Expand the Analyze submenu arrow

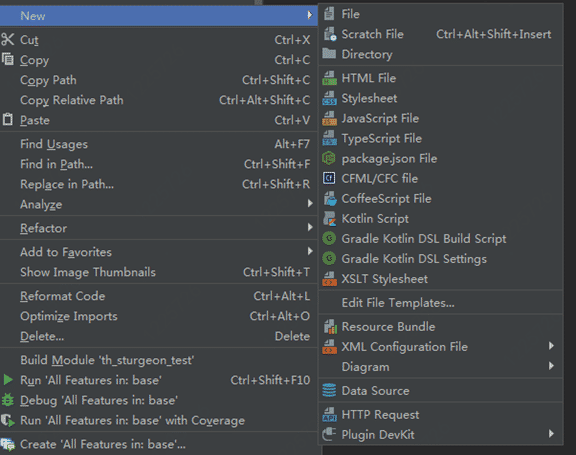(x=310, y=203)
